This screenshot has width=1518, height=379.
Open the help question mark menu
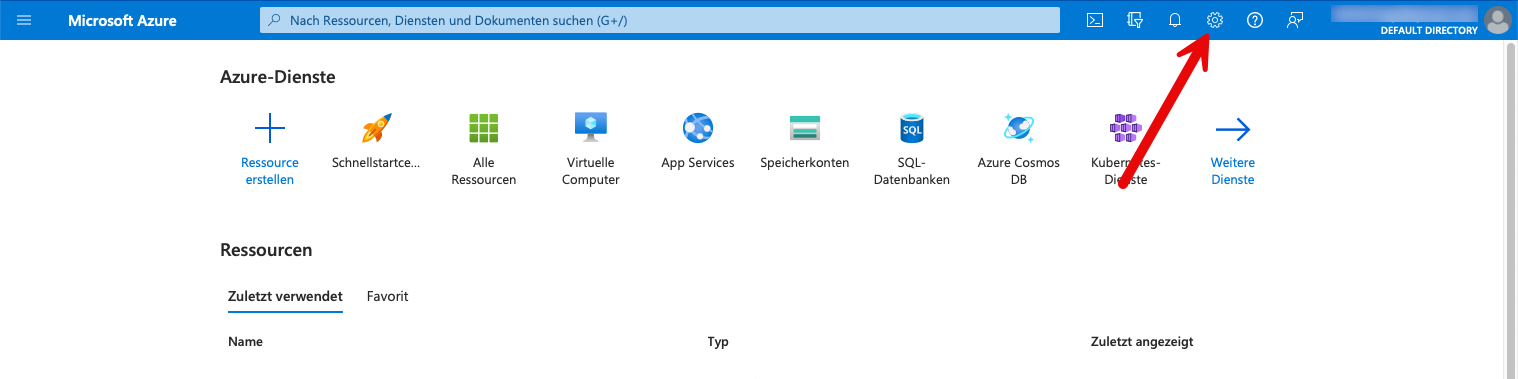(x=1255, y=20)
